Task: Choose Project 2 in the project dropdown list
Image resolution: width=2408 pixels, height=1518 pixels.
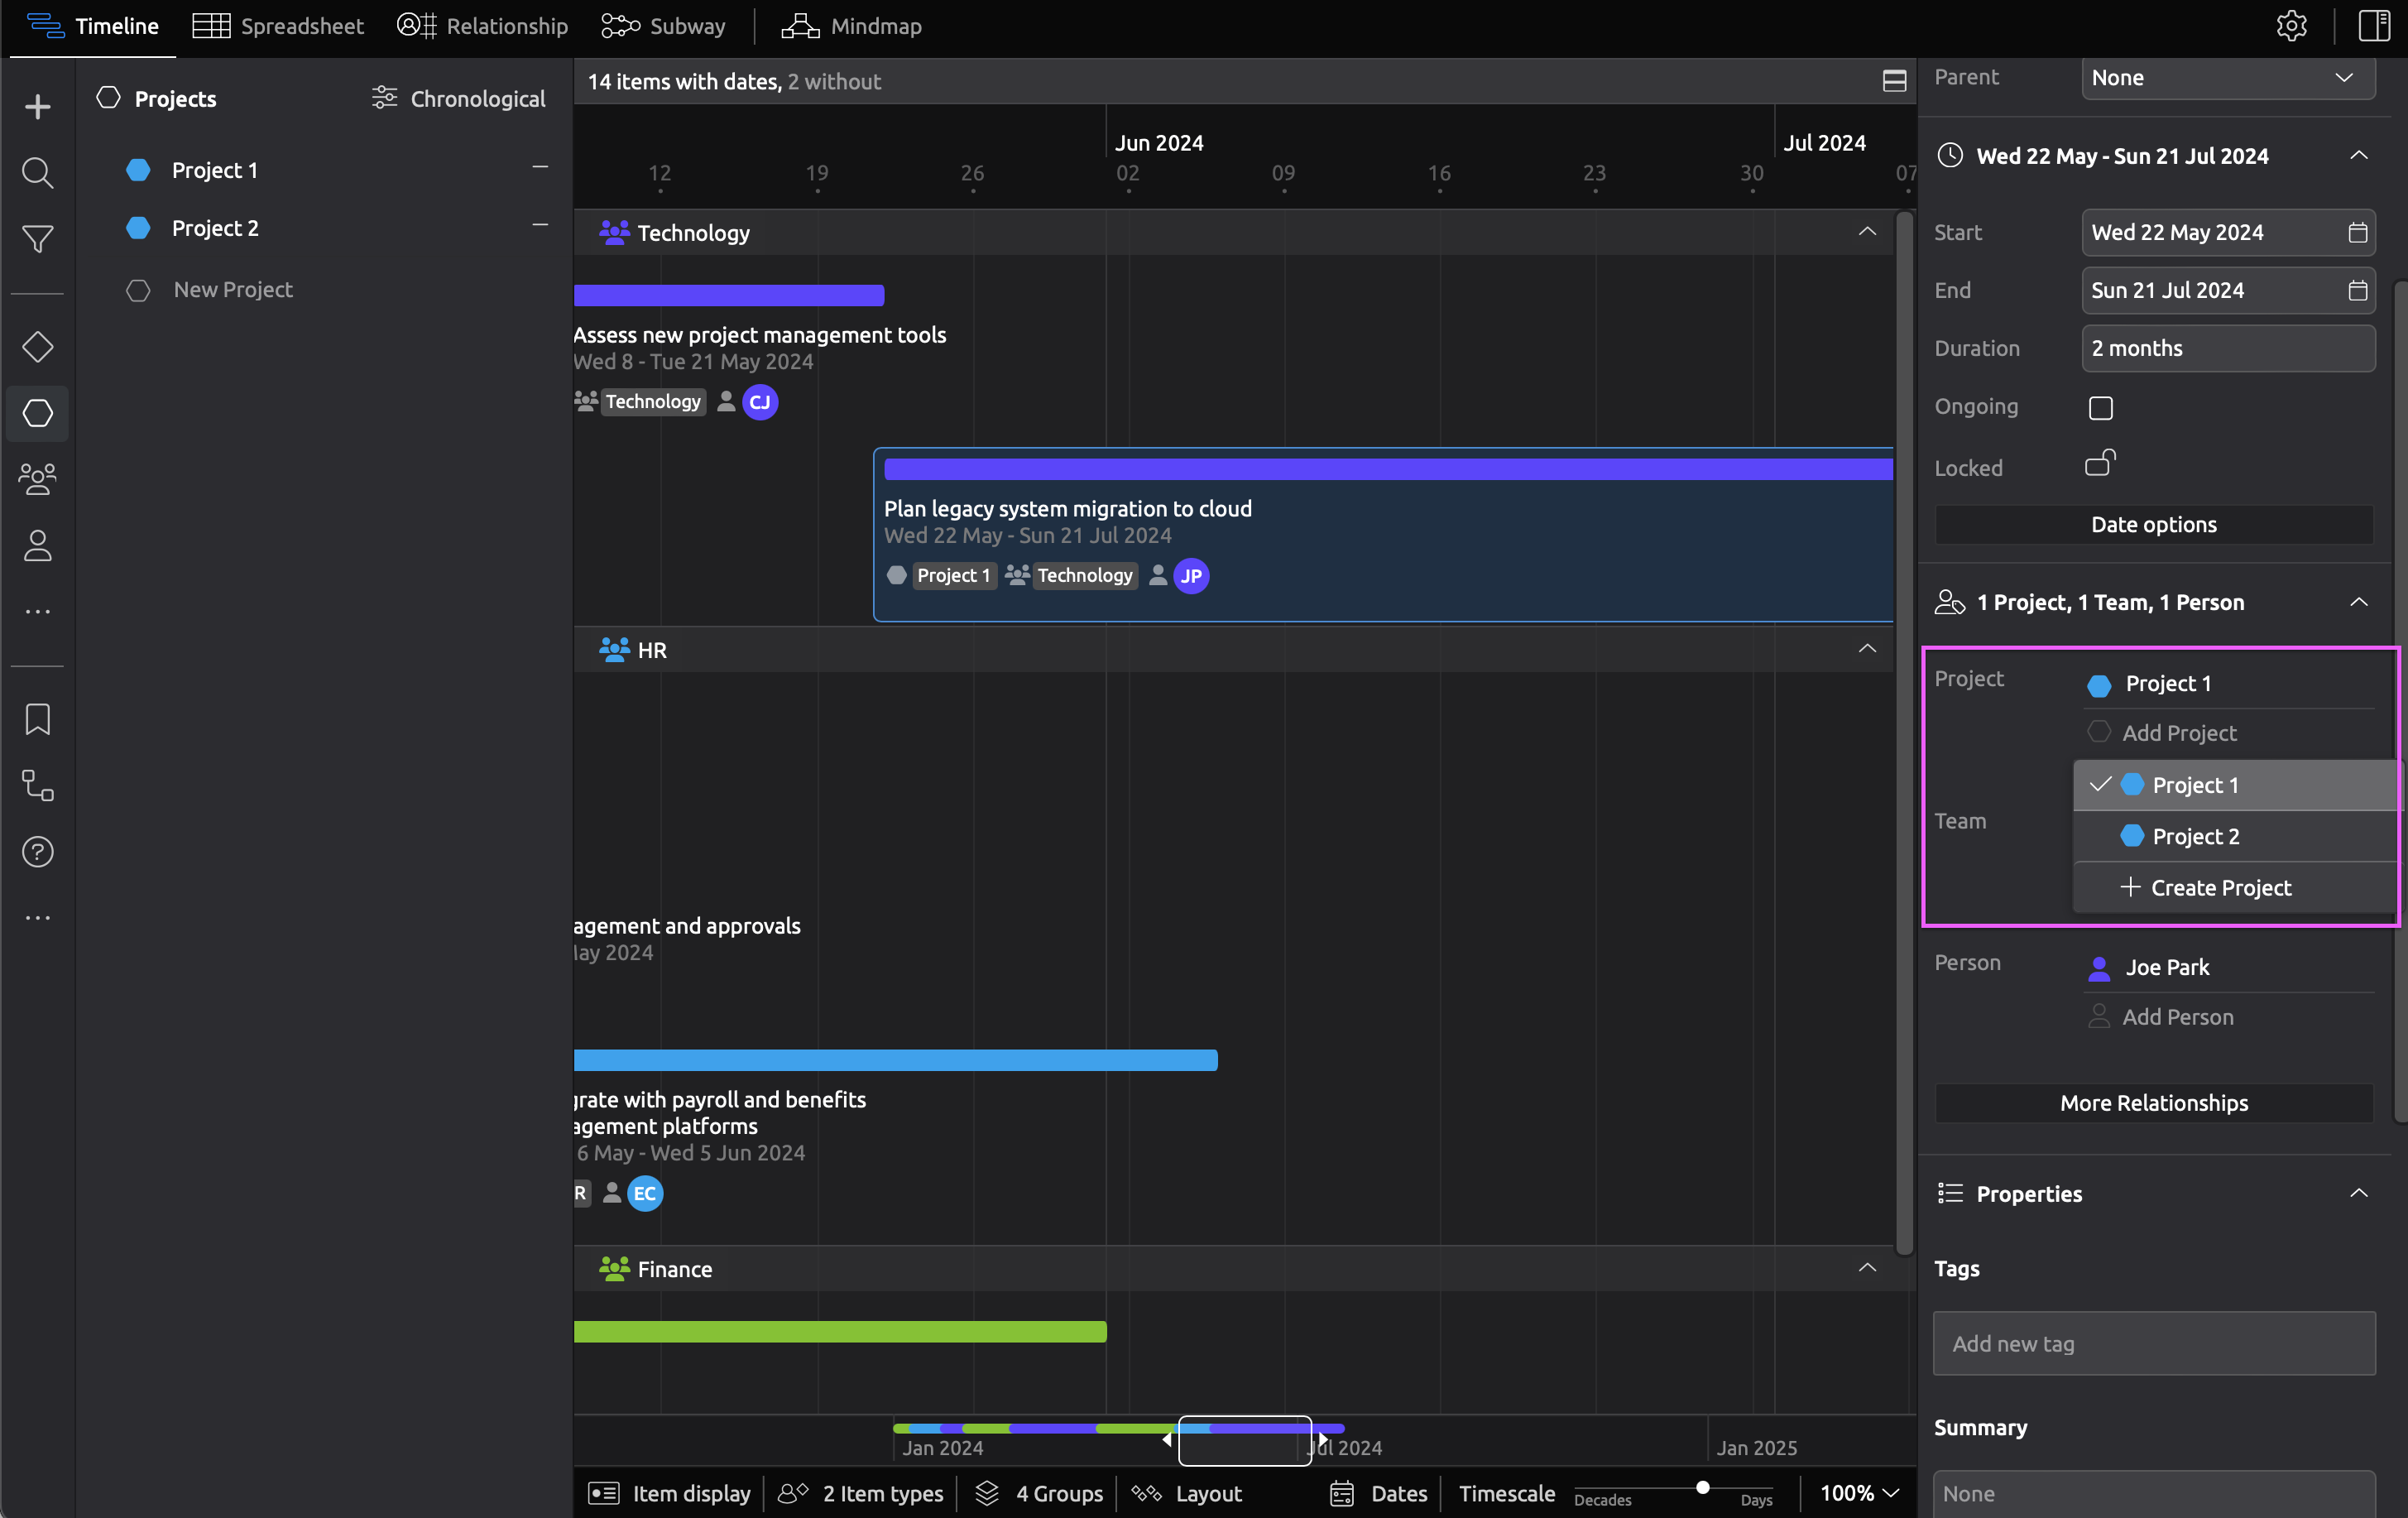Action: pyautogui.click(x=2195, y=836)
